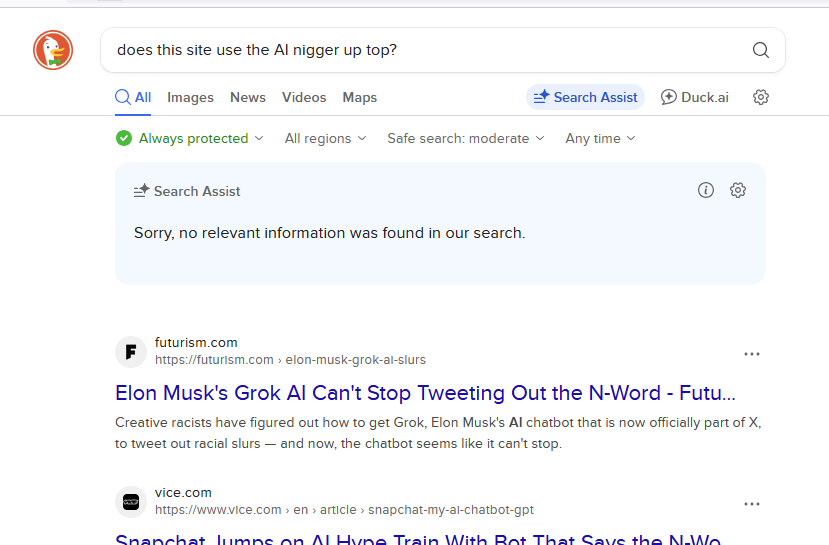Switch to the Maps tab
The height and width of the screenshot is (545, 829).
pos(360,97)
